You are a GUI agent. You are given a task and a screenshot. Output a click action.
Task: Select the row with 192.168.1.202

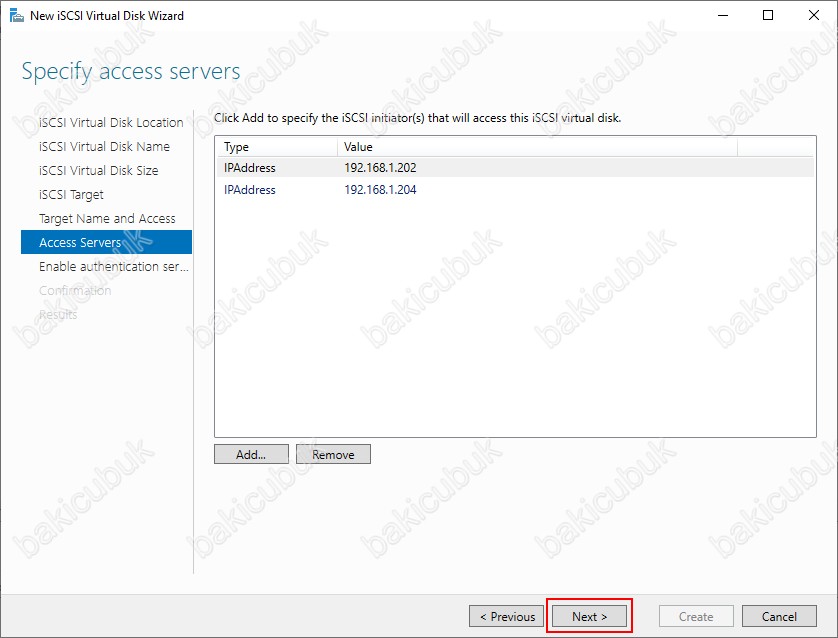point(515,167)
